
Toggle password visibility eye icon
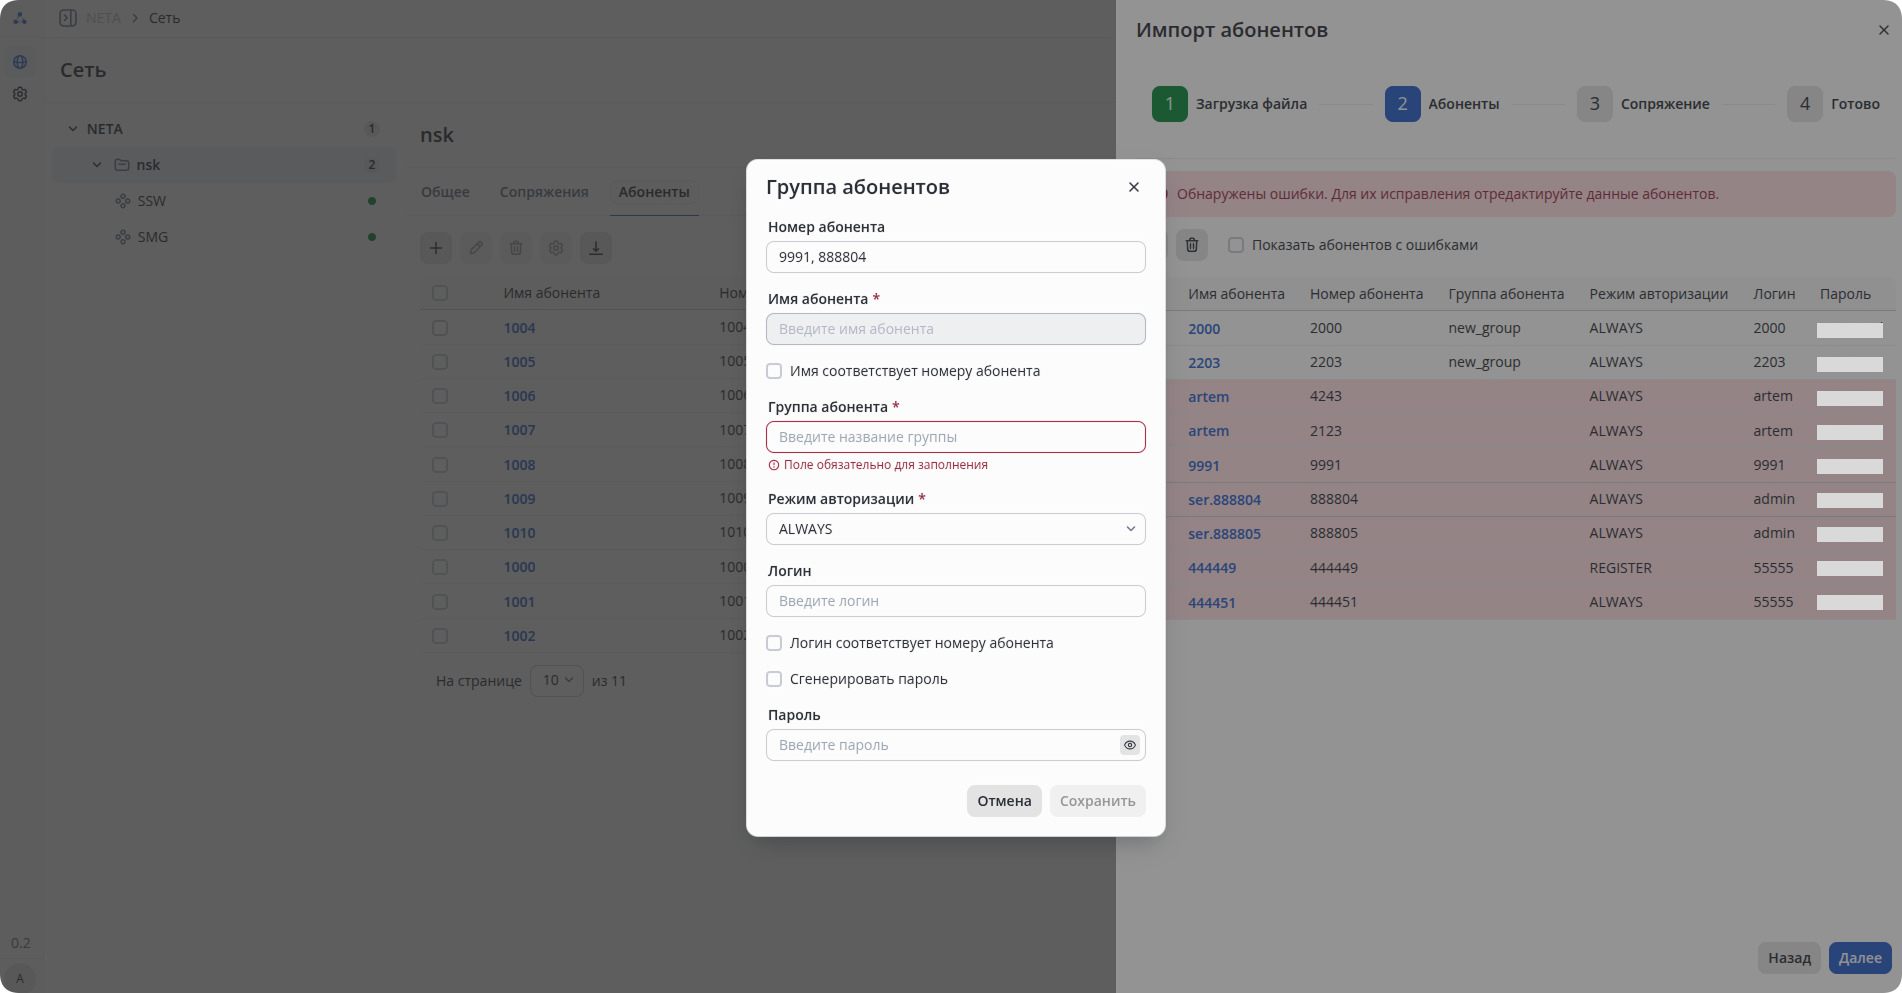click(x=1130, y=745)
